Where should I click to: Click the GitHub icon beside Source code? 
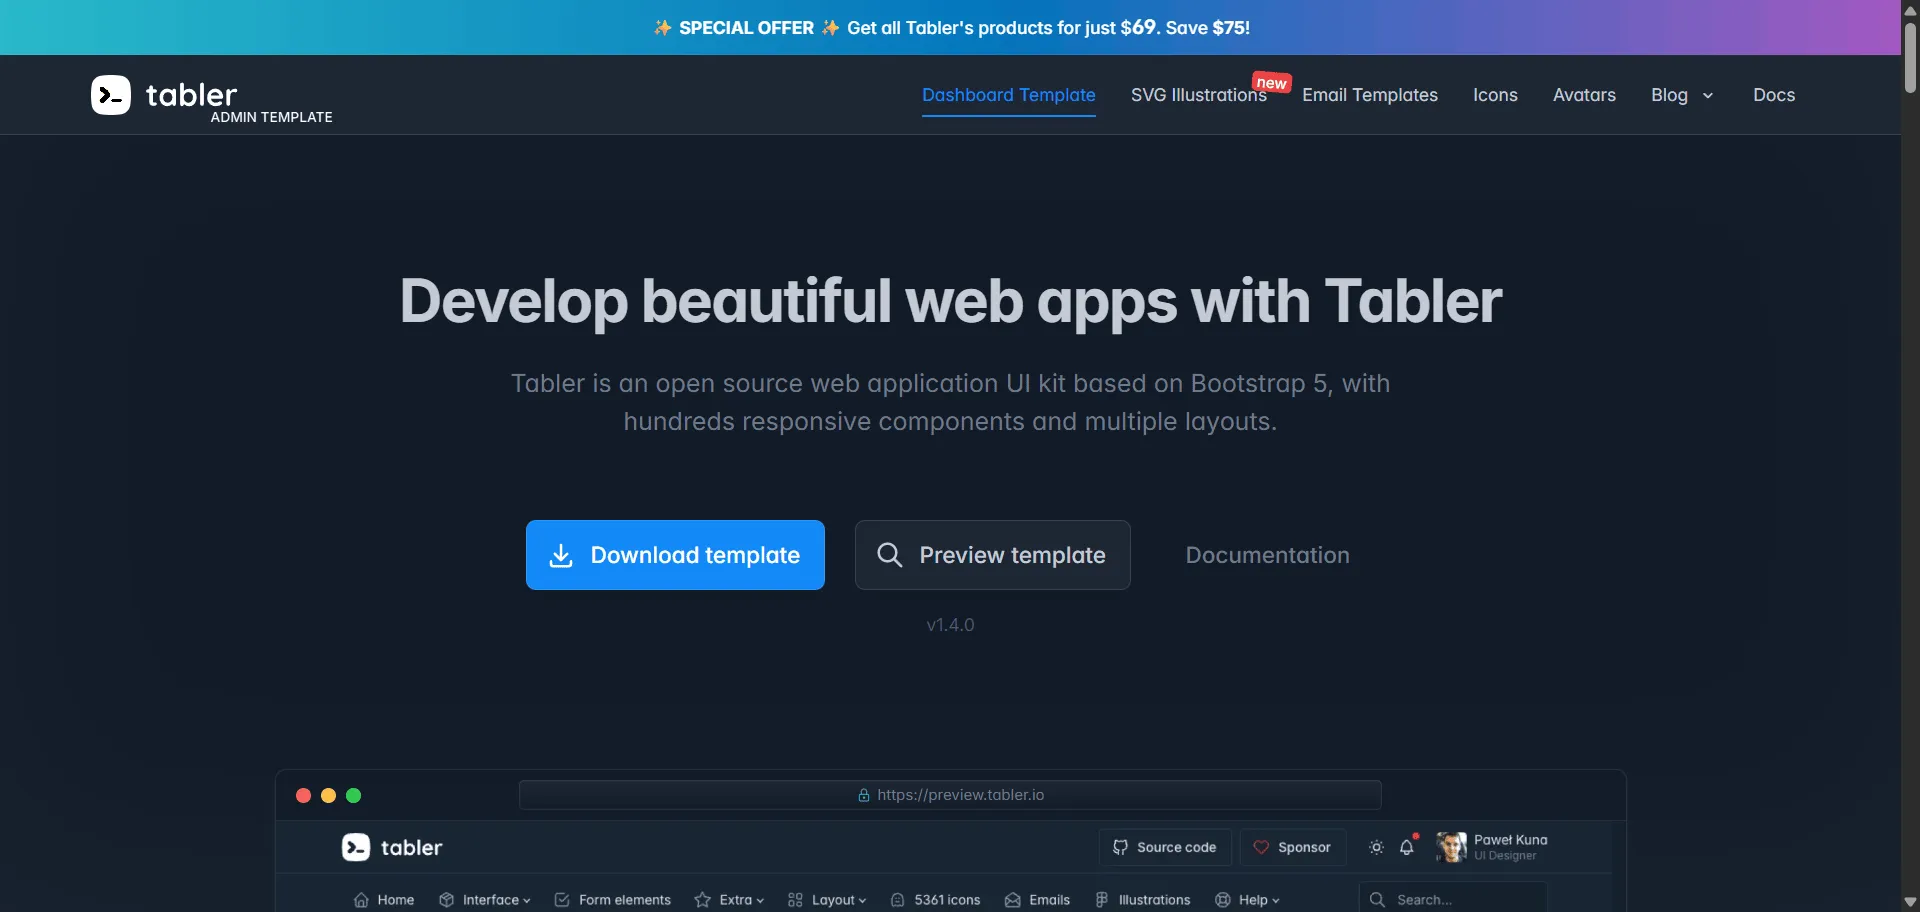(1121, 847)
